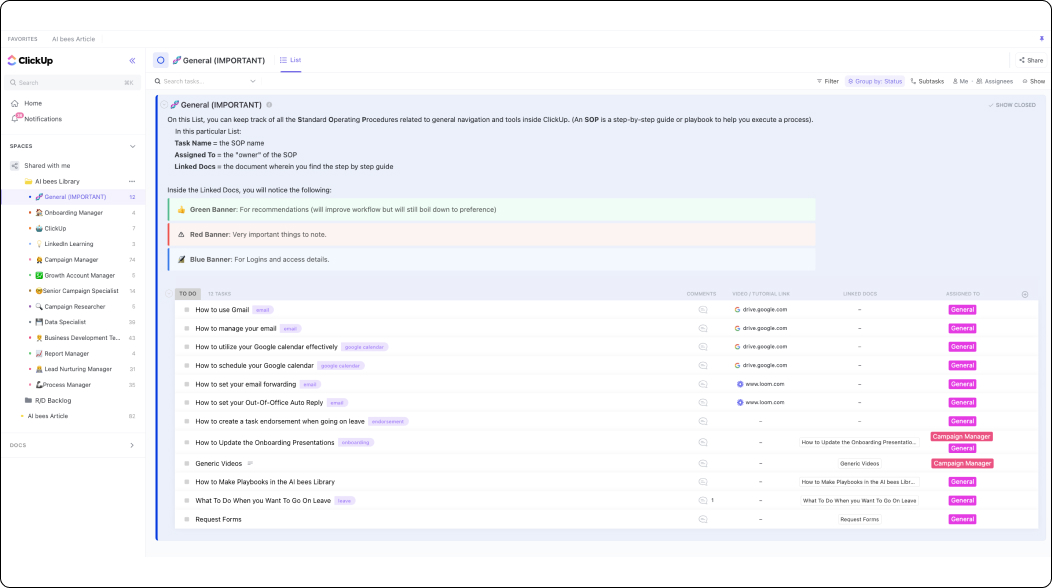This screenshot has width=1052, height=588.
Task: Open Group by: Status dropdown
Action: click(875, 81)
